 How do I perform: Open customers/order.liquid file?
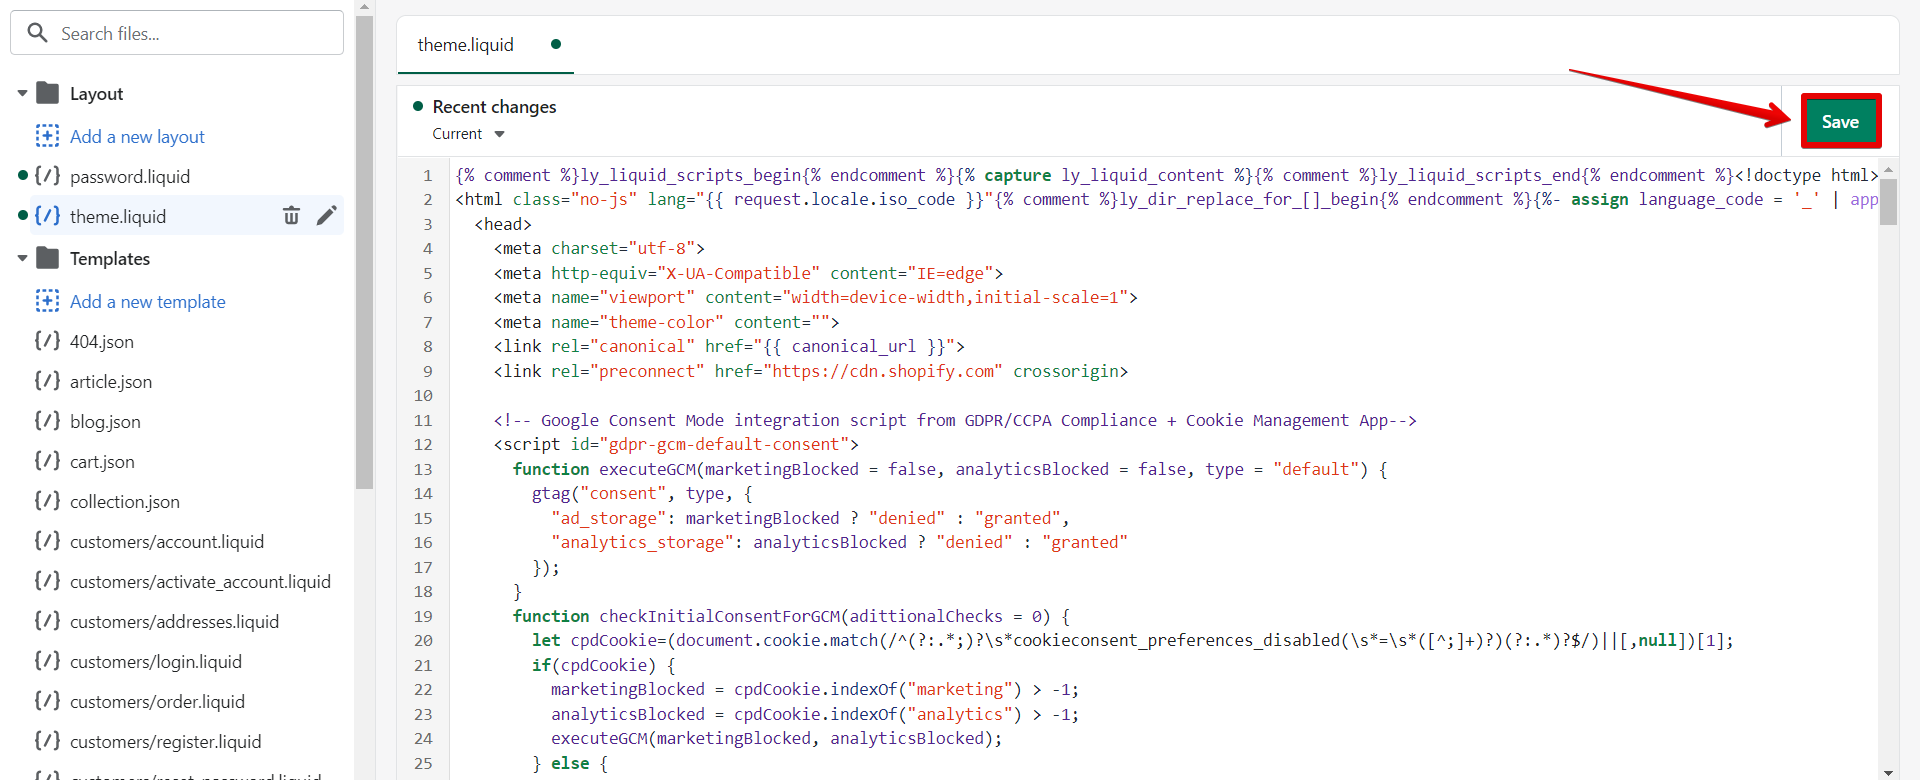(157, 701)
